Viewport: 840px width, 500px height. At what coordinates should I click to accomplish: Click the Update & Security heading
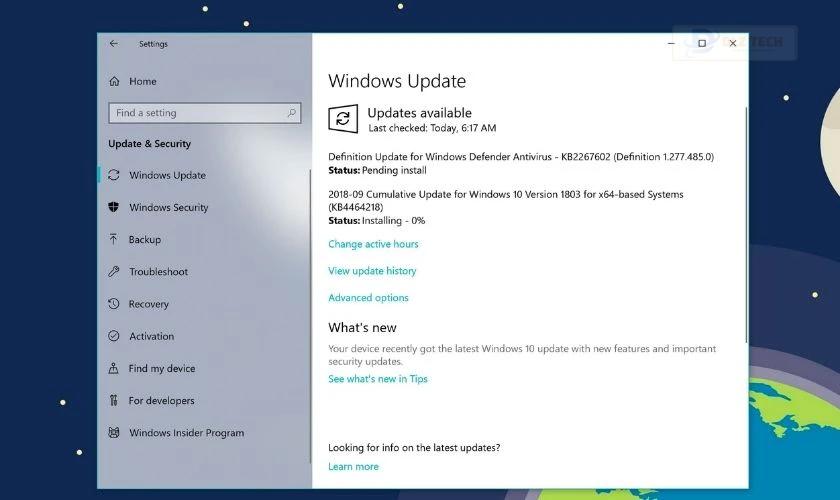click(149, 144)
